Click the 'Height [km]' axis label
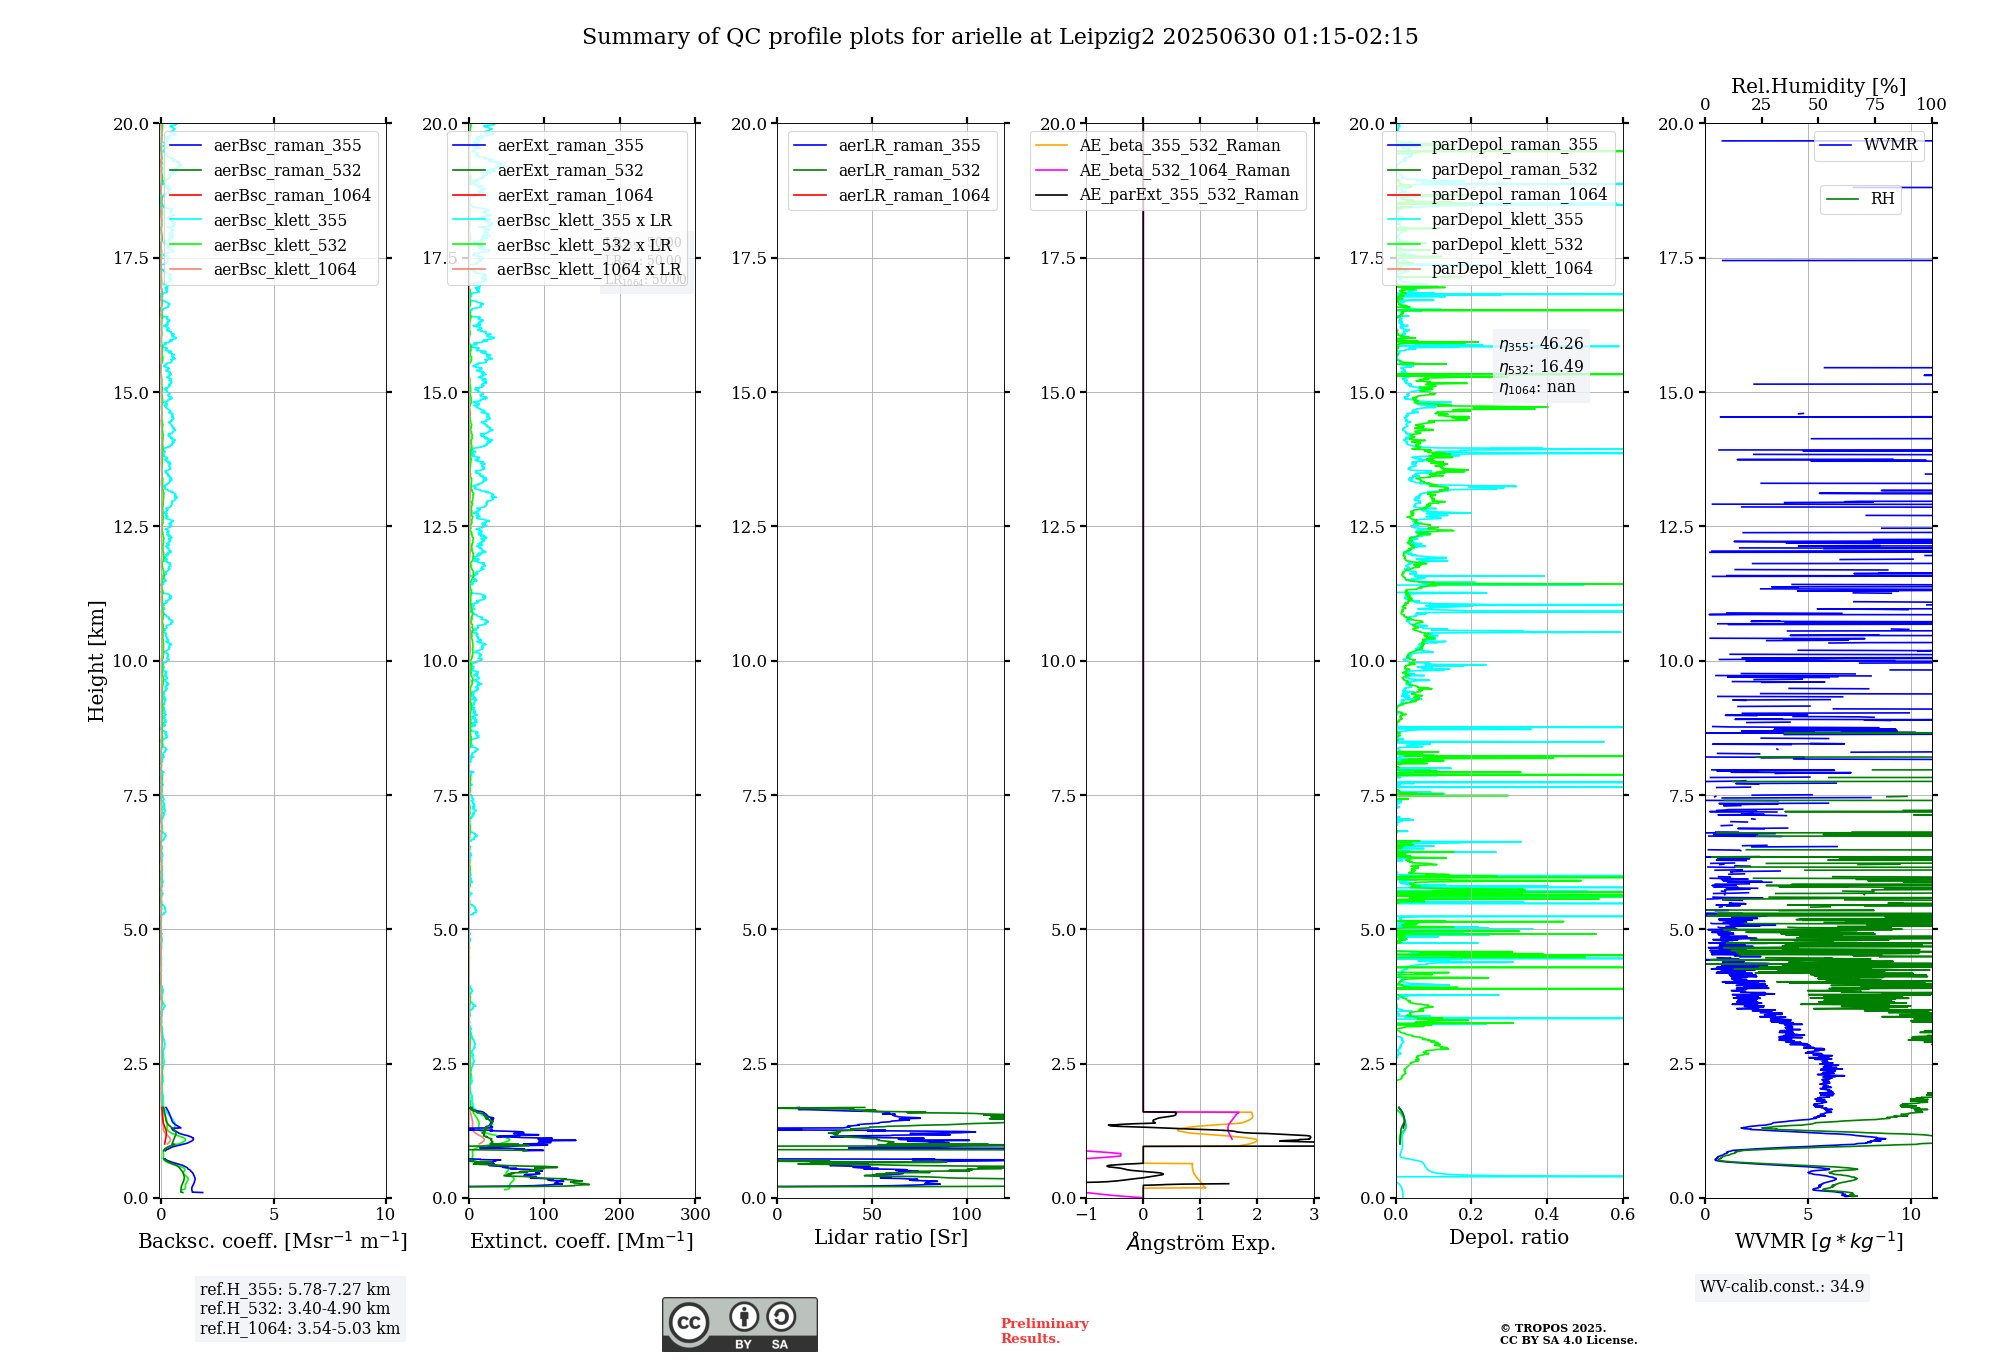This screenshot has height=1360, width=2000. tap(96, 661)
